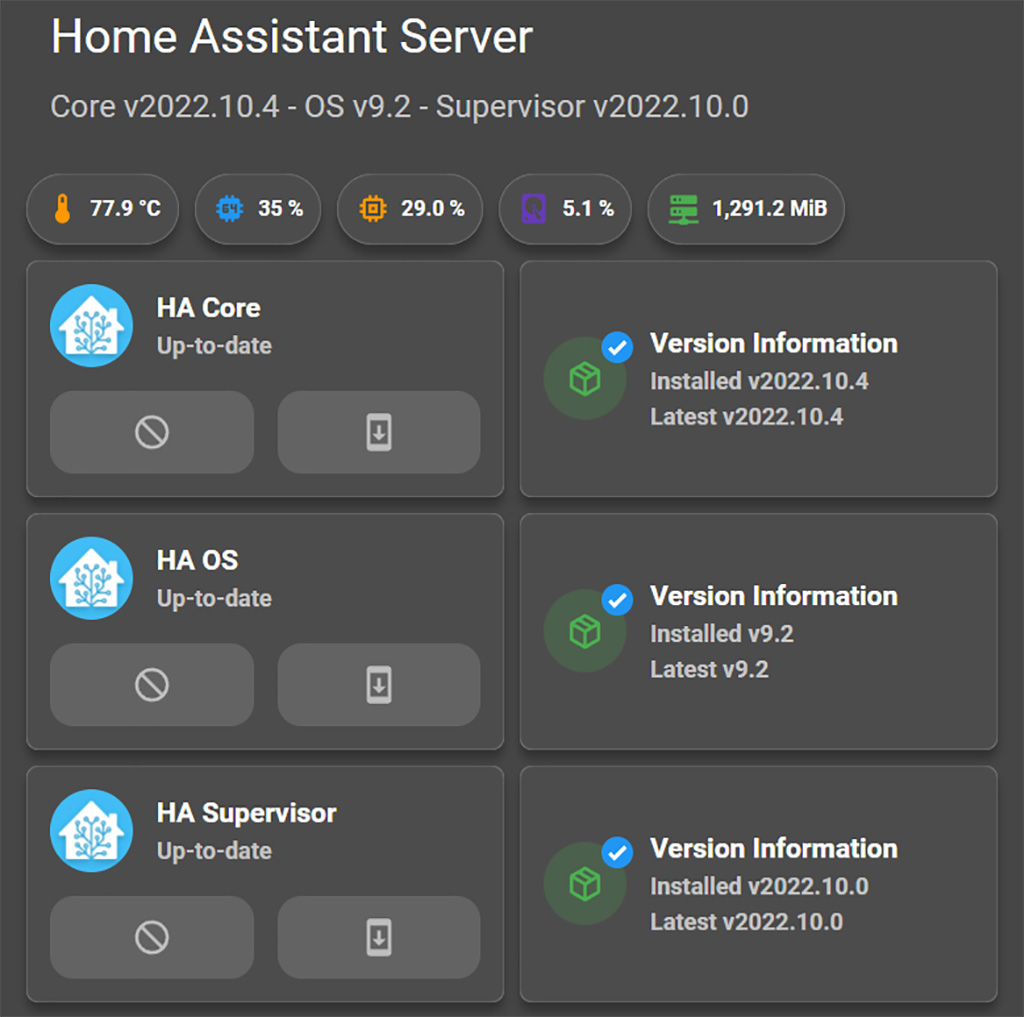Click the orange CPU icon
The height and width of the screenshot is (1017, 1024).
[x=373, y=209]
